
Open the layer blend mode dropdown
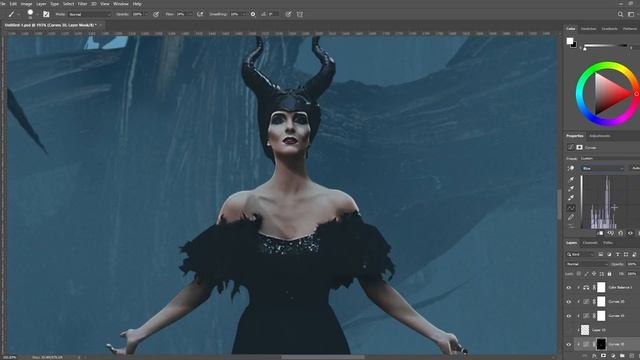tap(586, 264)
